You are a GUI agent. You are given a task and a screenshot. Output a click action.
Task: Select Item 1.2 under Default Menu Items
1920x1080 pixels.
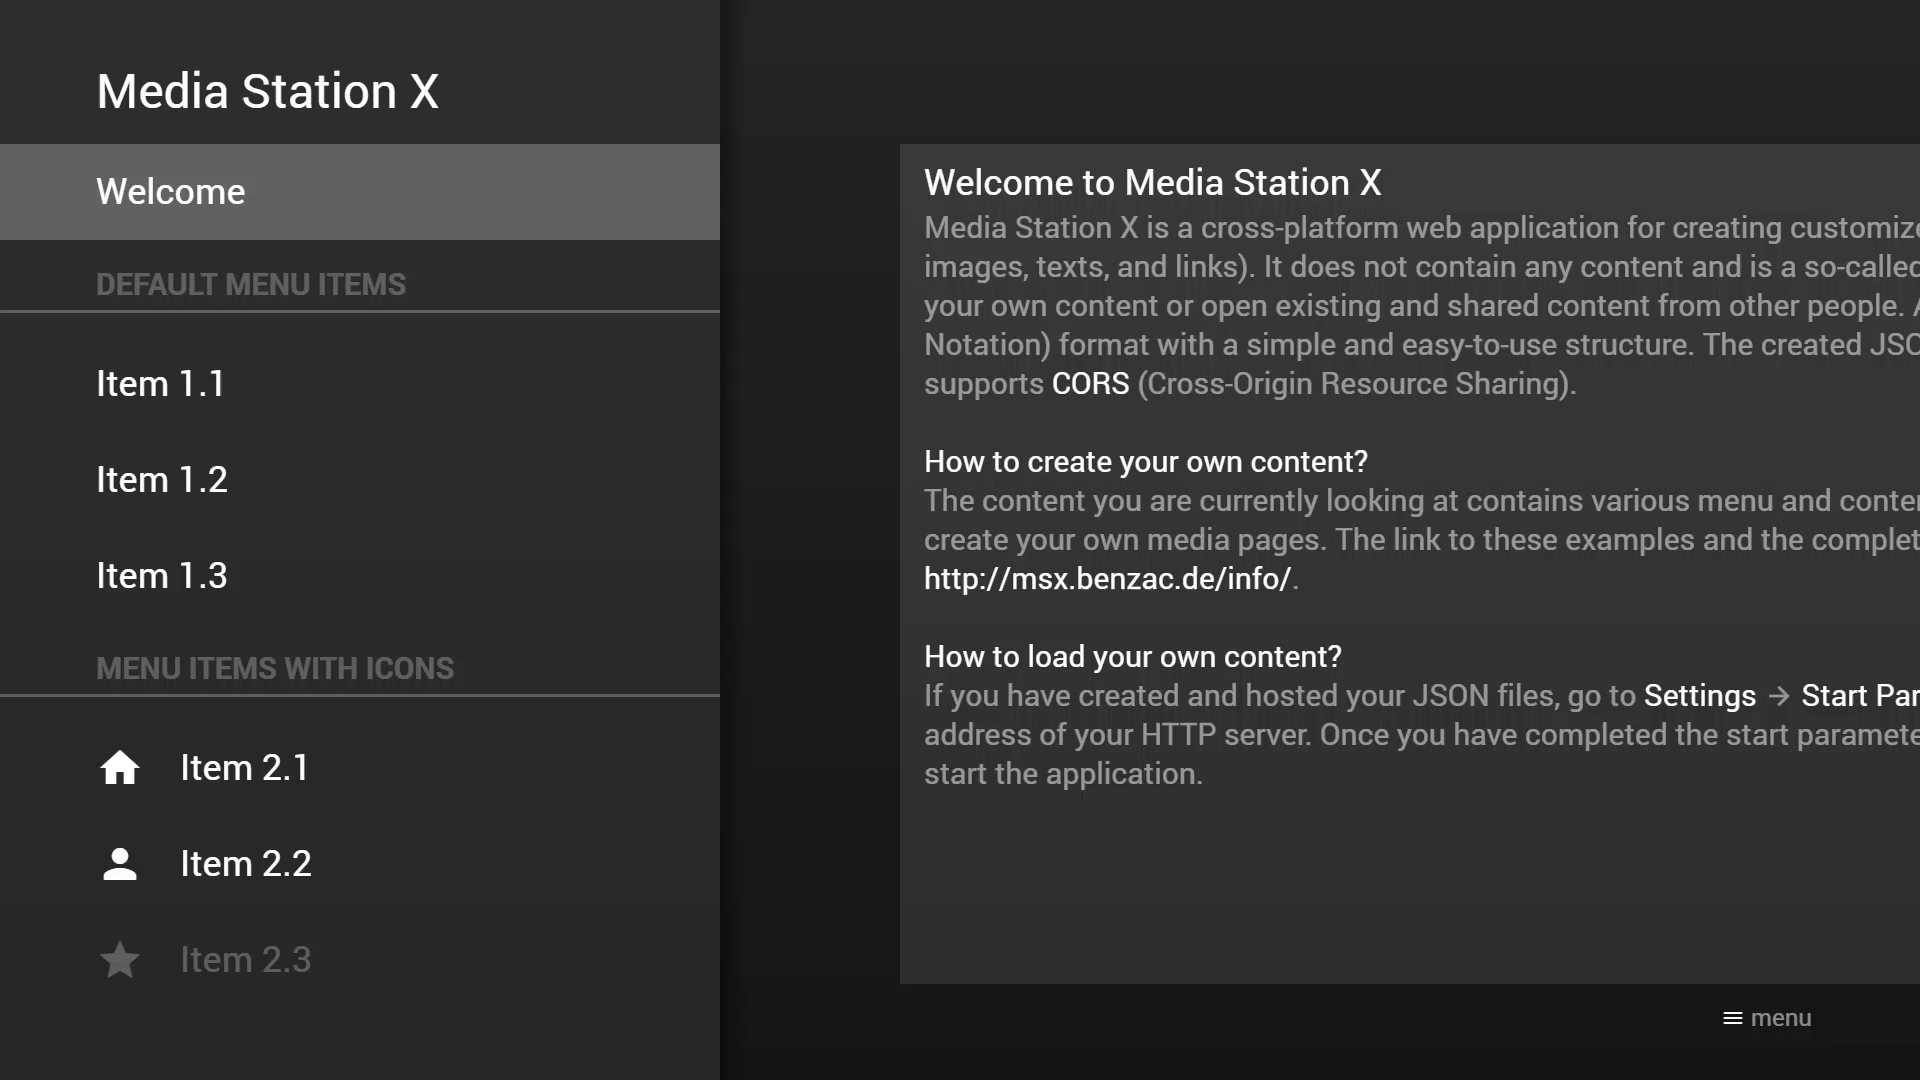(x=161, y=479)
